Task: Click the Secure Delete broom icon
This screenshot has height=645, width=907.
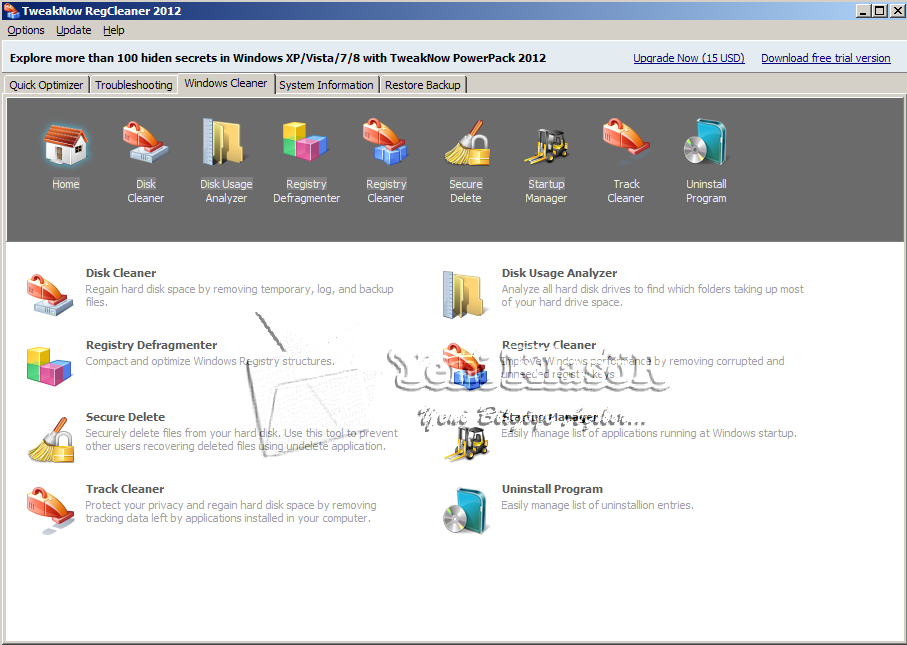Action: click(466, 146)
